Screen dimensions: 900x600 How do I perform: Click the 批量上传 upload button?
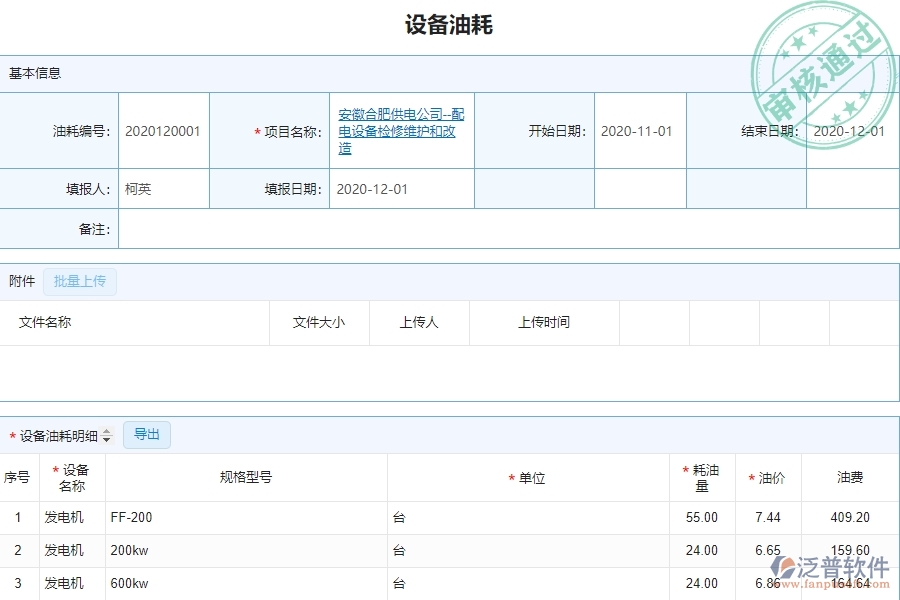80,281
